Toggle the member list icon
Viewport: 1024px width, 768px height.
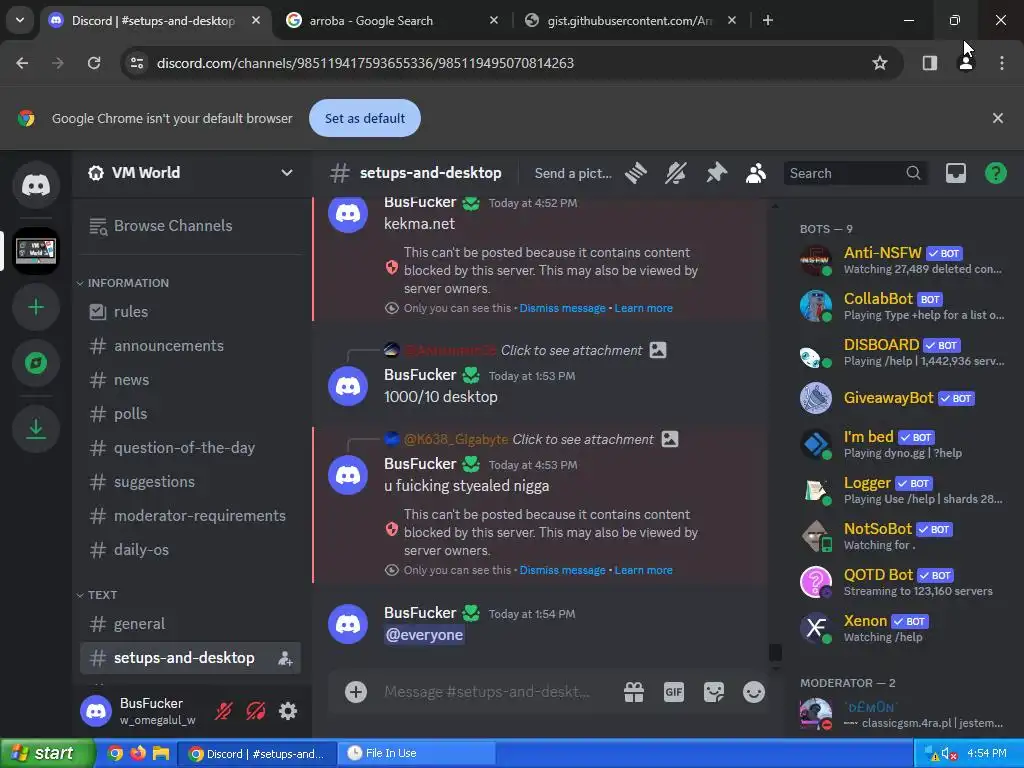[756, 173]
